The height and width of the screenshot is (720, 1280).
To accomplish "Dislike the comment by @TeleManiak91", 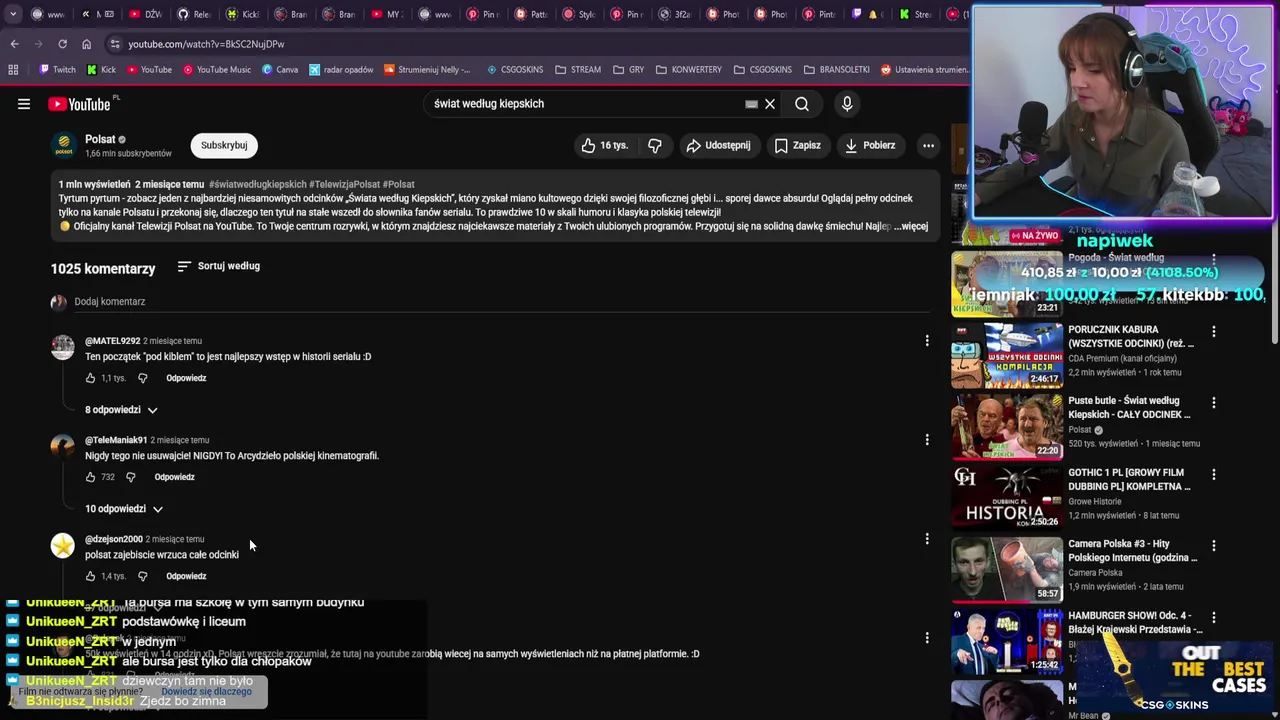I will pyautogui.click(x=130, y=477).
